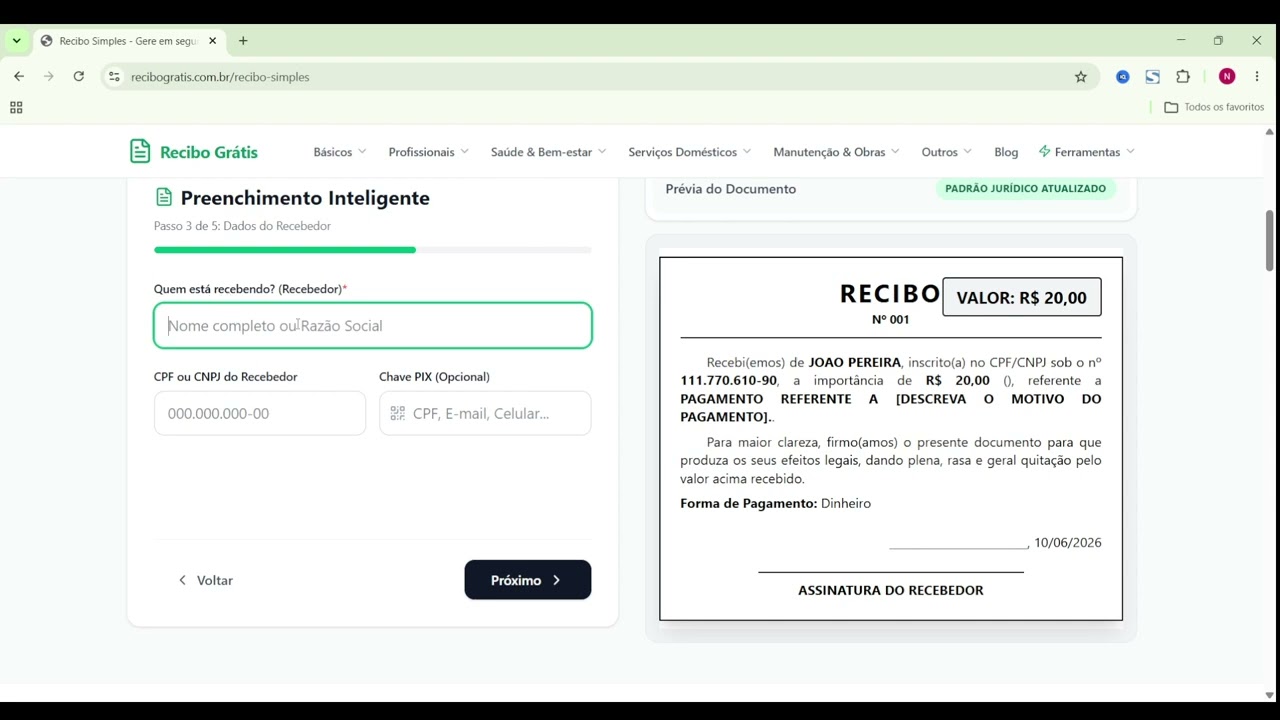Expand the Profissionais menu
The width and height of the screenshot is (1280, 720).
(429, 152)
